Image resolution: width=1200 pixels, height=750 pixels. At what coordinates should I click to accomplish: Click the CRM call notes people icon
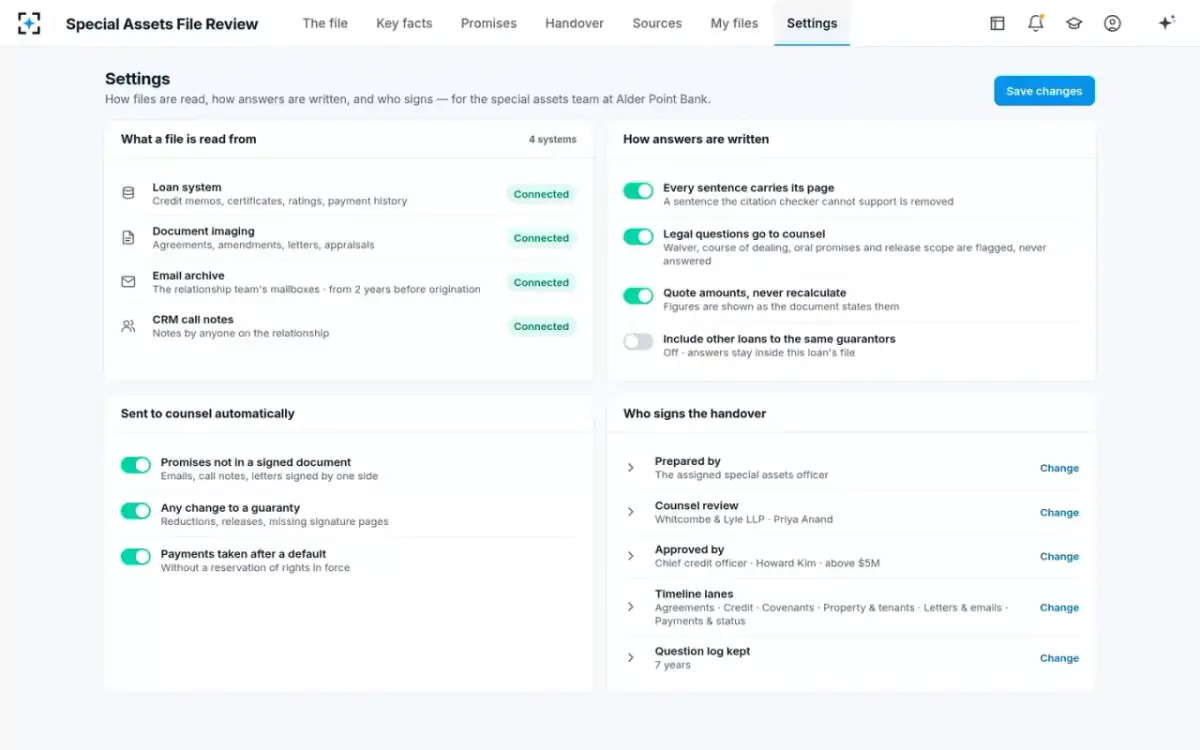[128, 326]
